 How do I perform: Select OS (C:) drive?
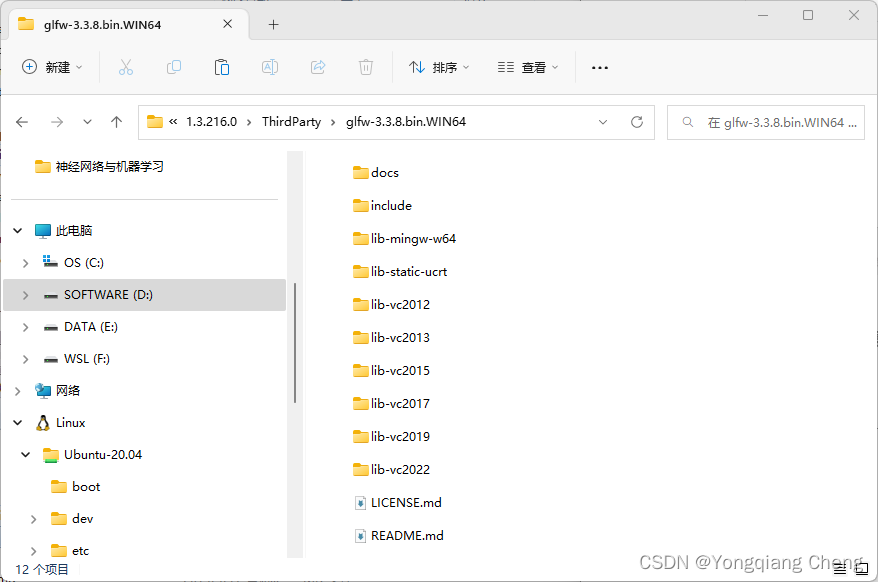click(73, 263)
